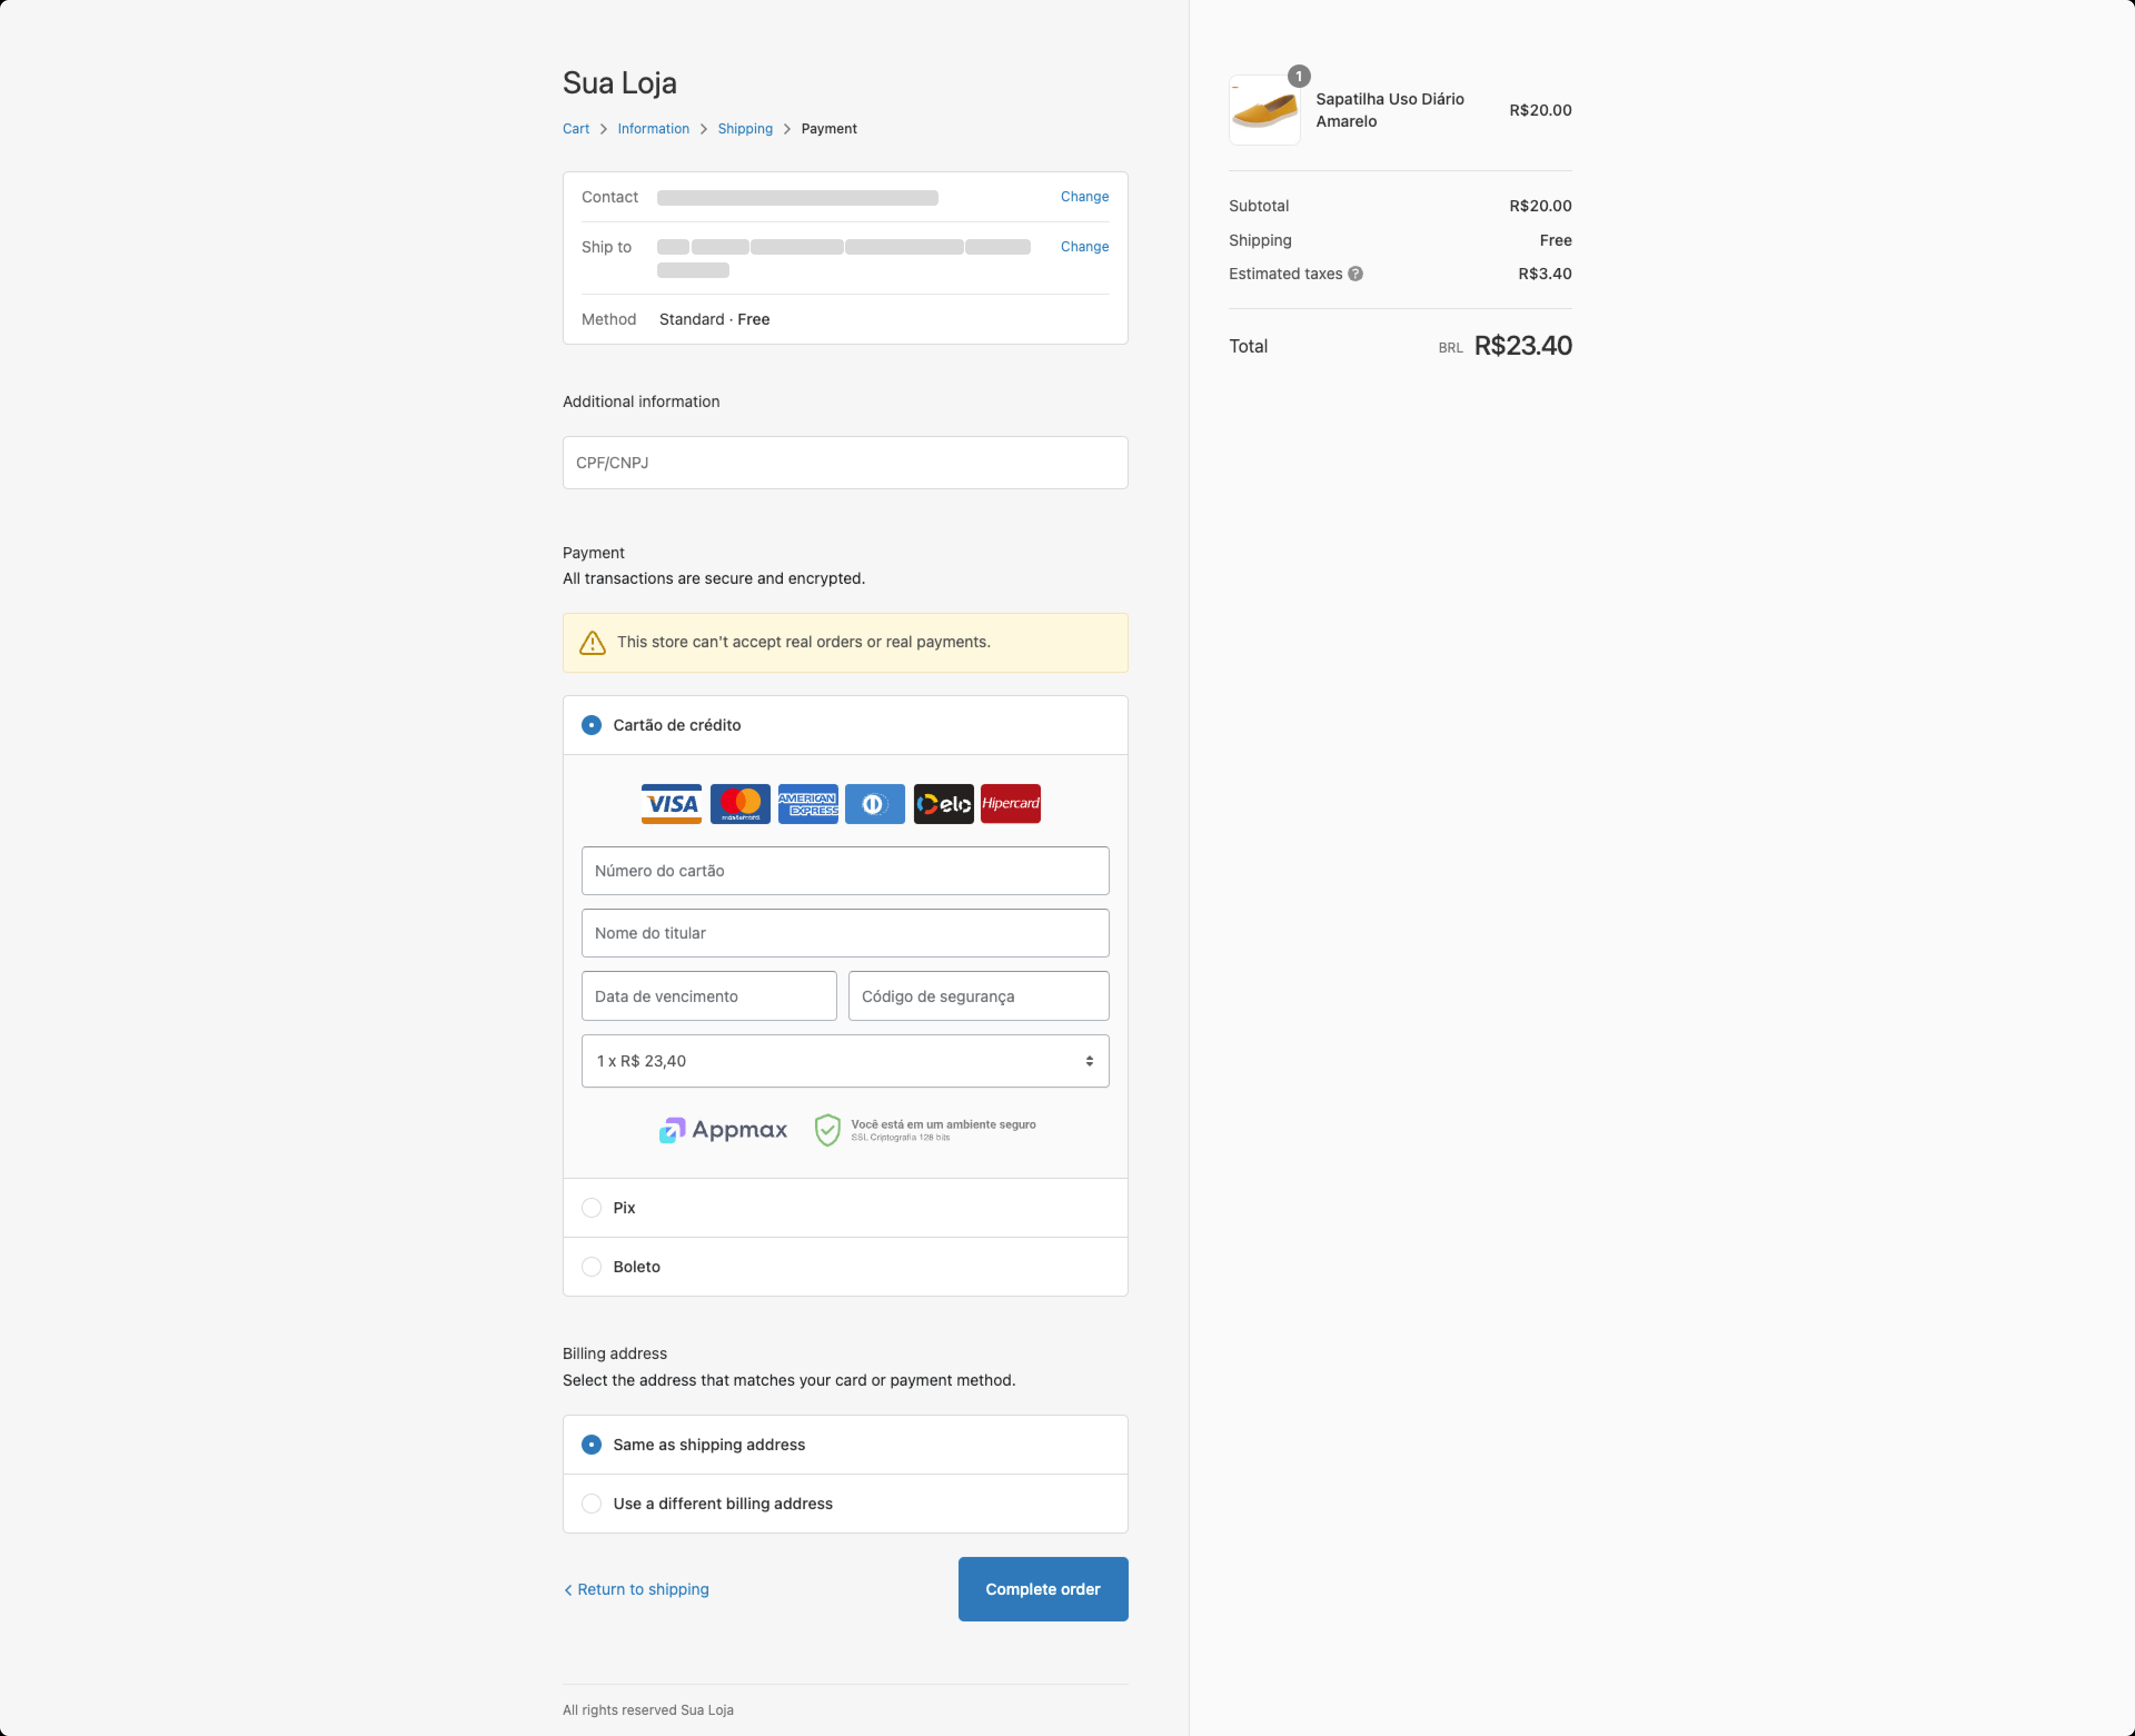Image resolution: width=2135 pixels, height=1736 pixels.
Task: Click the yellow shoe product thumbnail
Action: point(1264,111)
